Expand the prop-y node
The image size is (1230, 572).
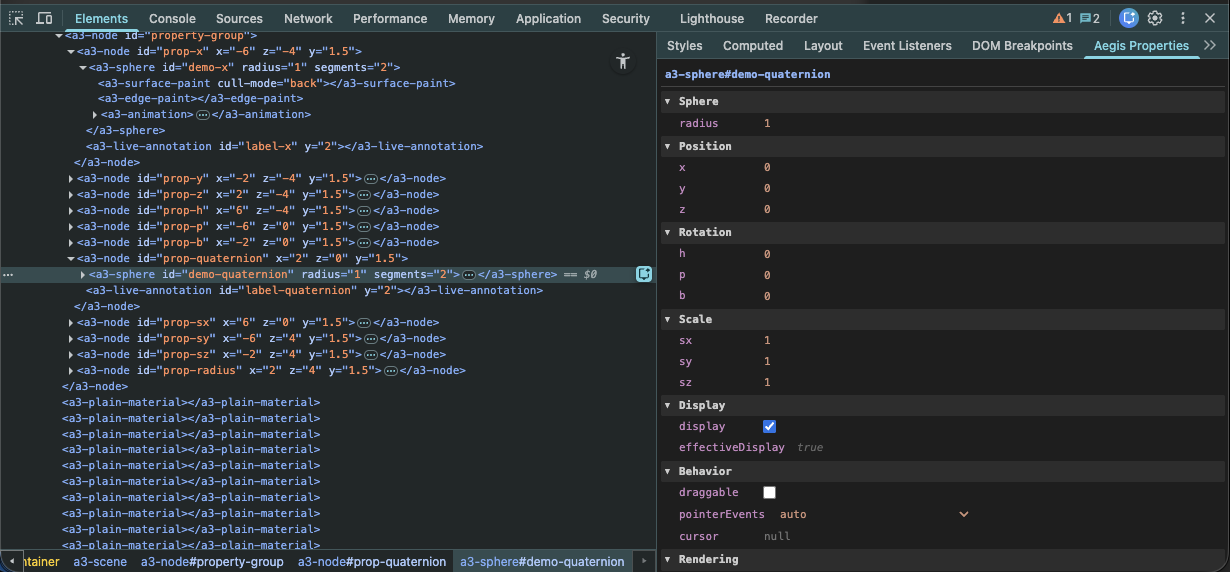pos(71,179)
